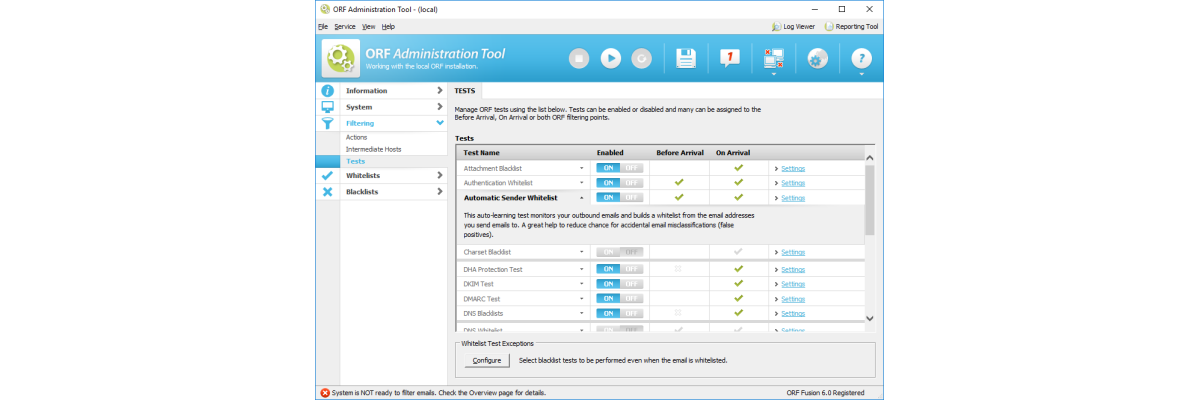Open the Service menu
Image resolution: width=1200 pixels, height=400 pixels.
click(x=344, y=26)
